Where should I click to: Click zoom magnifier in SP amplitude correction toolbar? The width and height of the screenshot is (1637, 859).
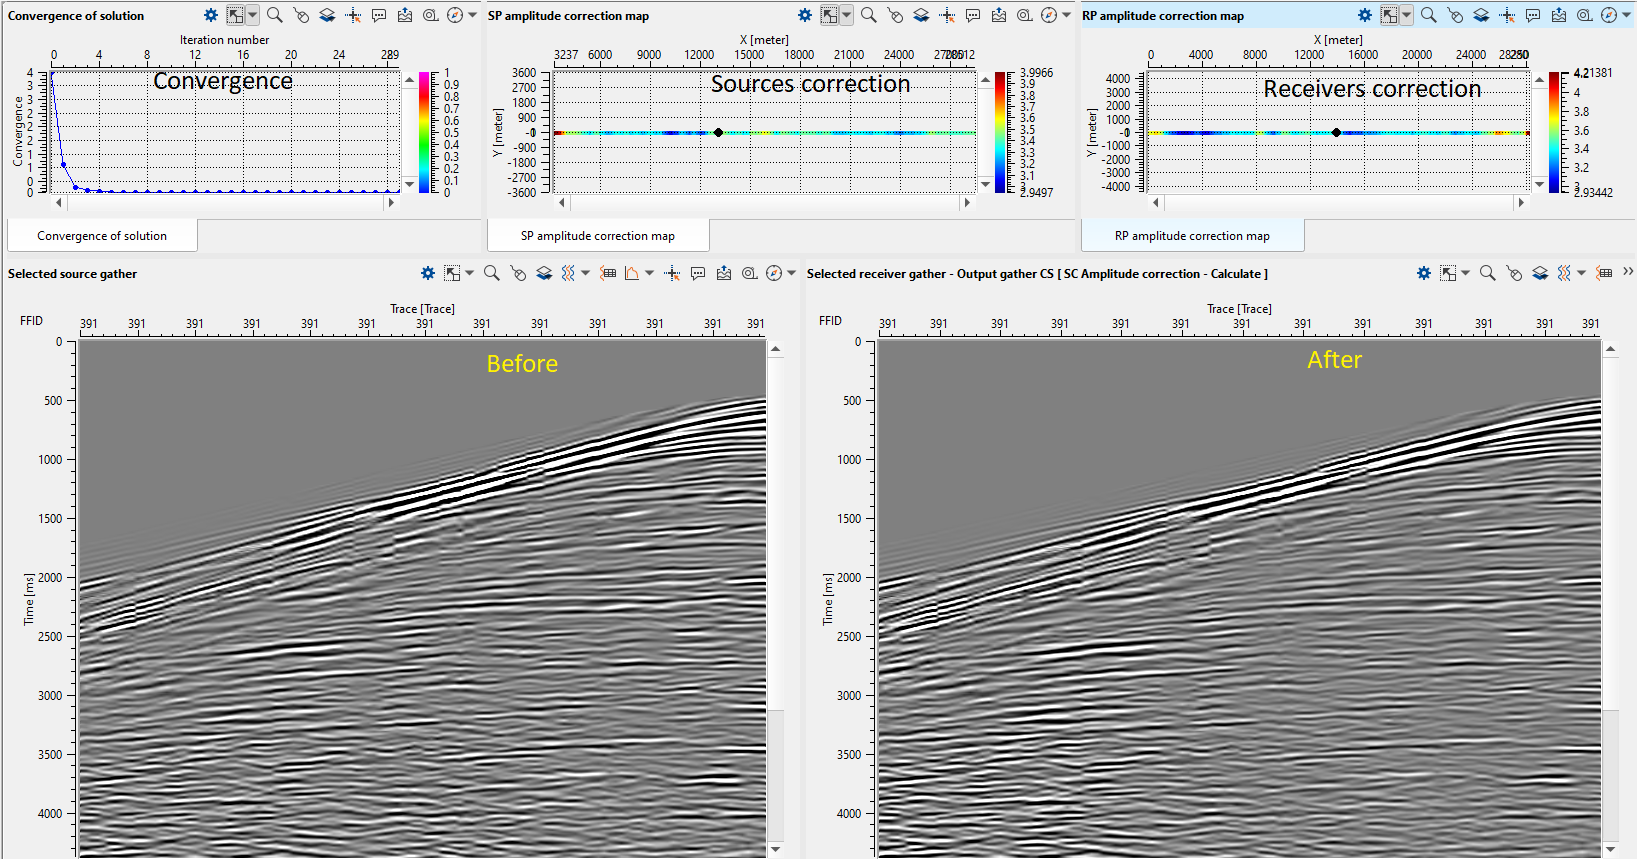click(x=868, y=16)
